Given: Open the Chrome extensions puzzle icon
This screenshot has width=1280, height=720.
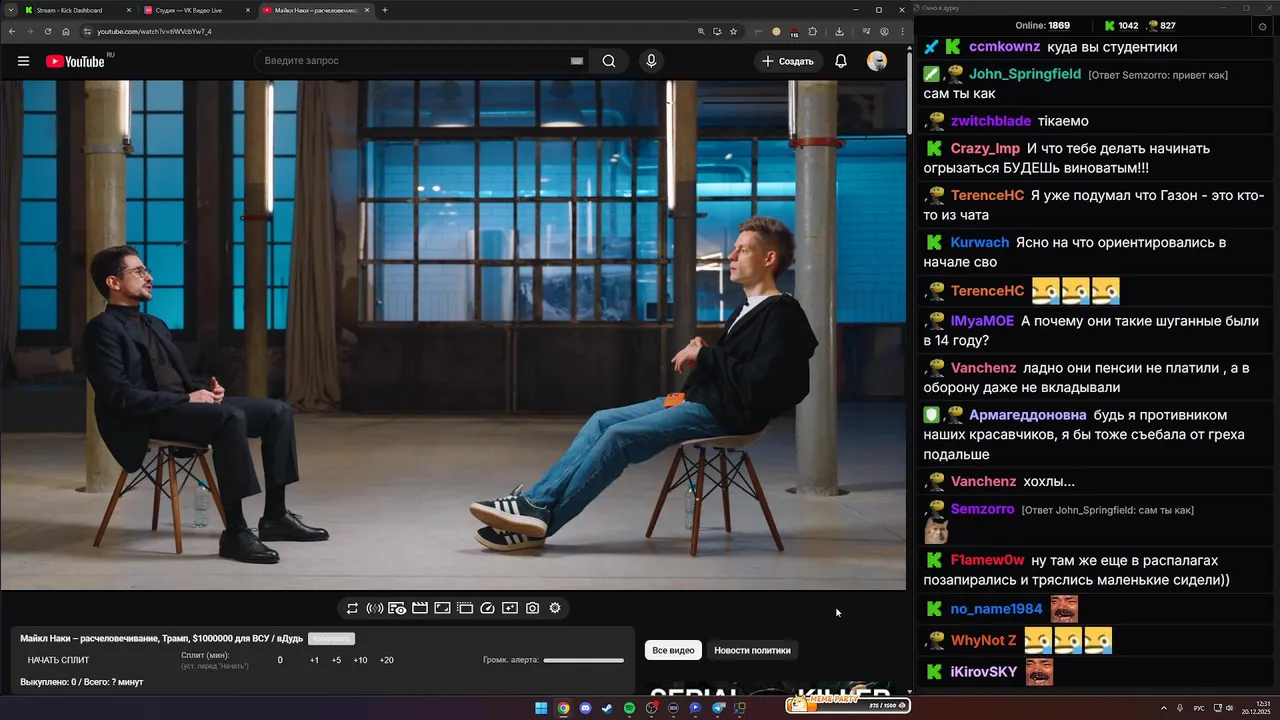Looking at the screenshot, I should pyautogui.click(x=812, y=31).
